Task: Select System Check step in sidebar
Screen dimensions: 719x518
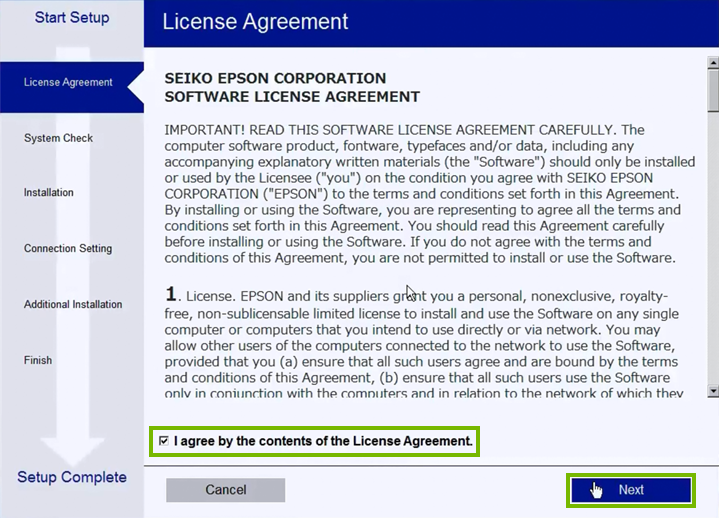Action: tap(58, 138)
